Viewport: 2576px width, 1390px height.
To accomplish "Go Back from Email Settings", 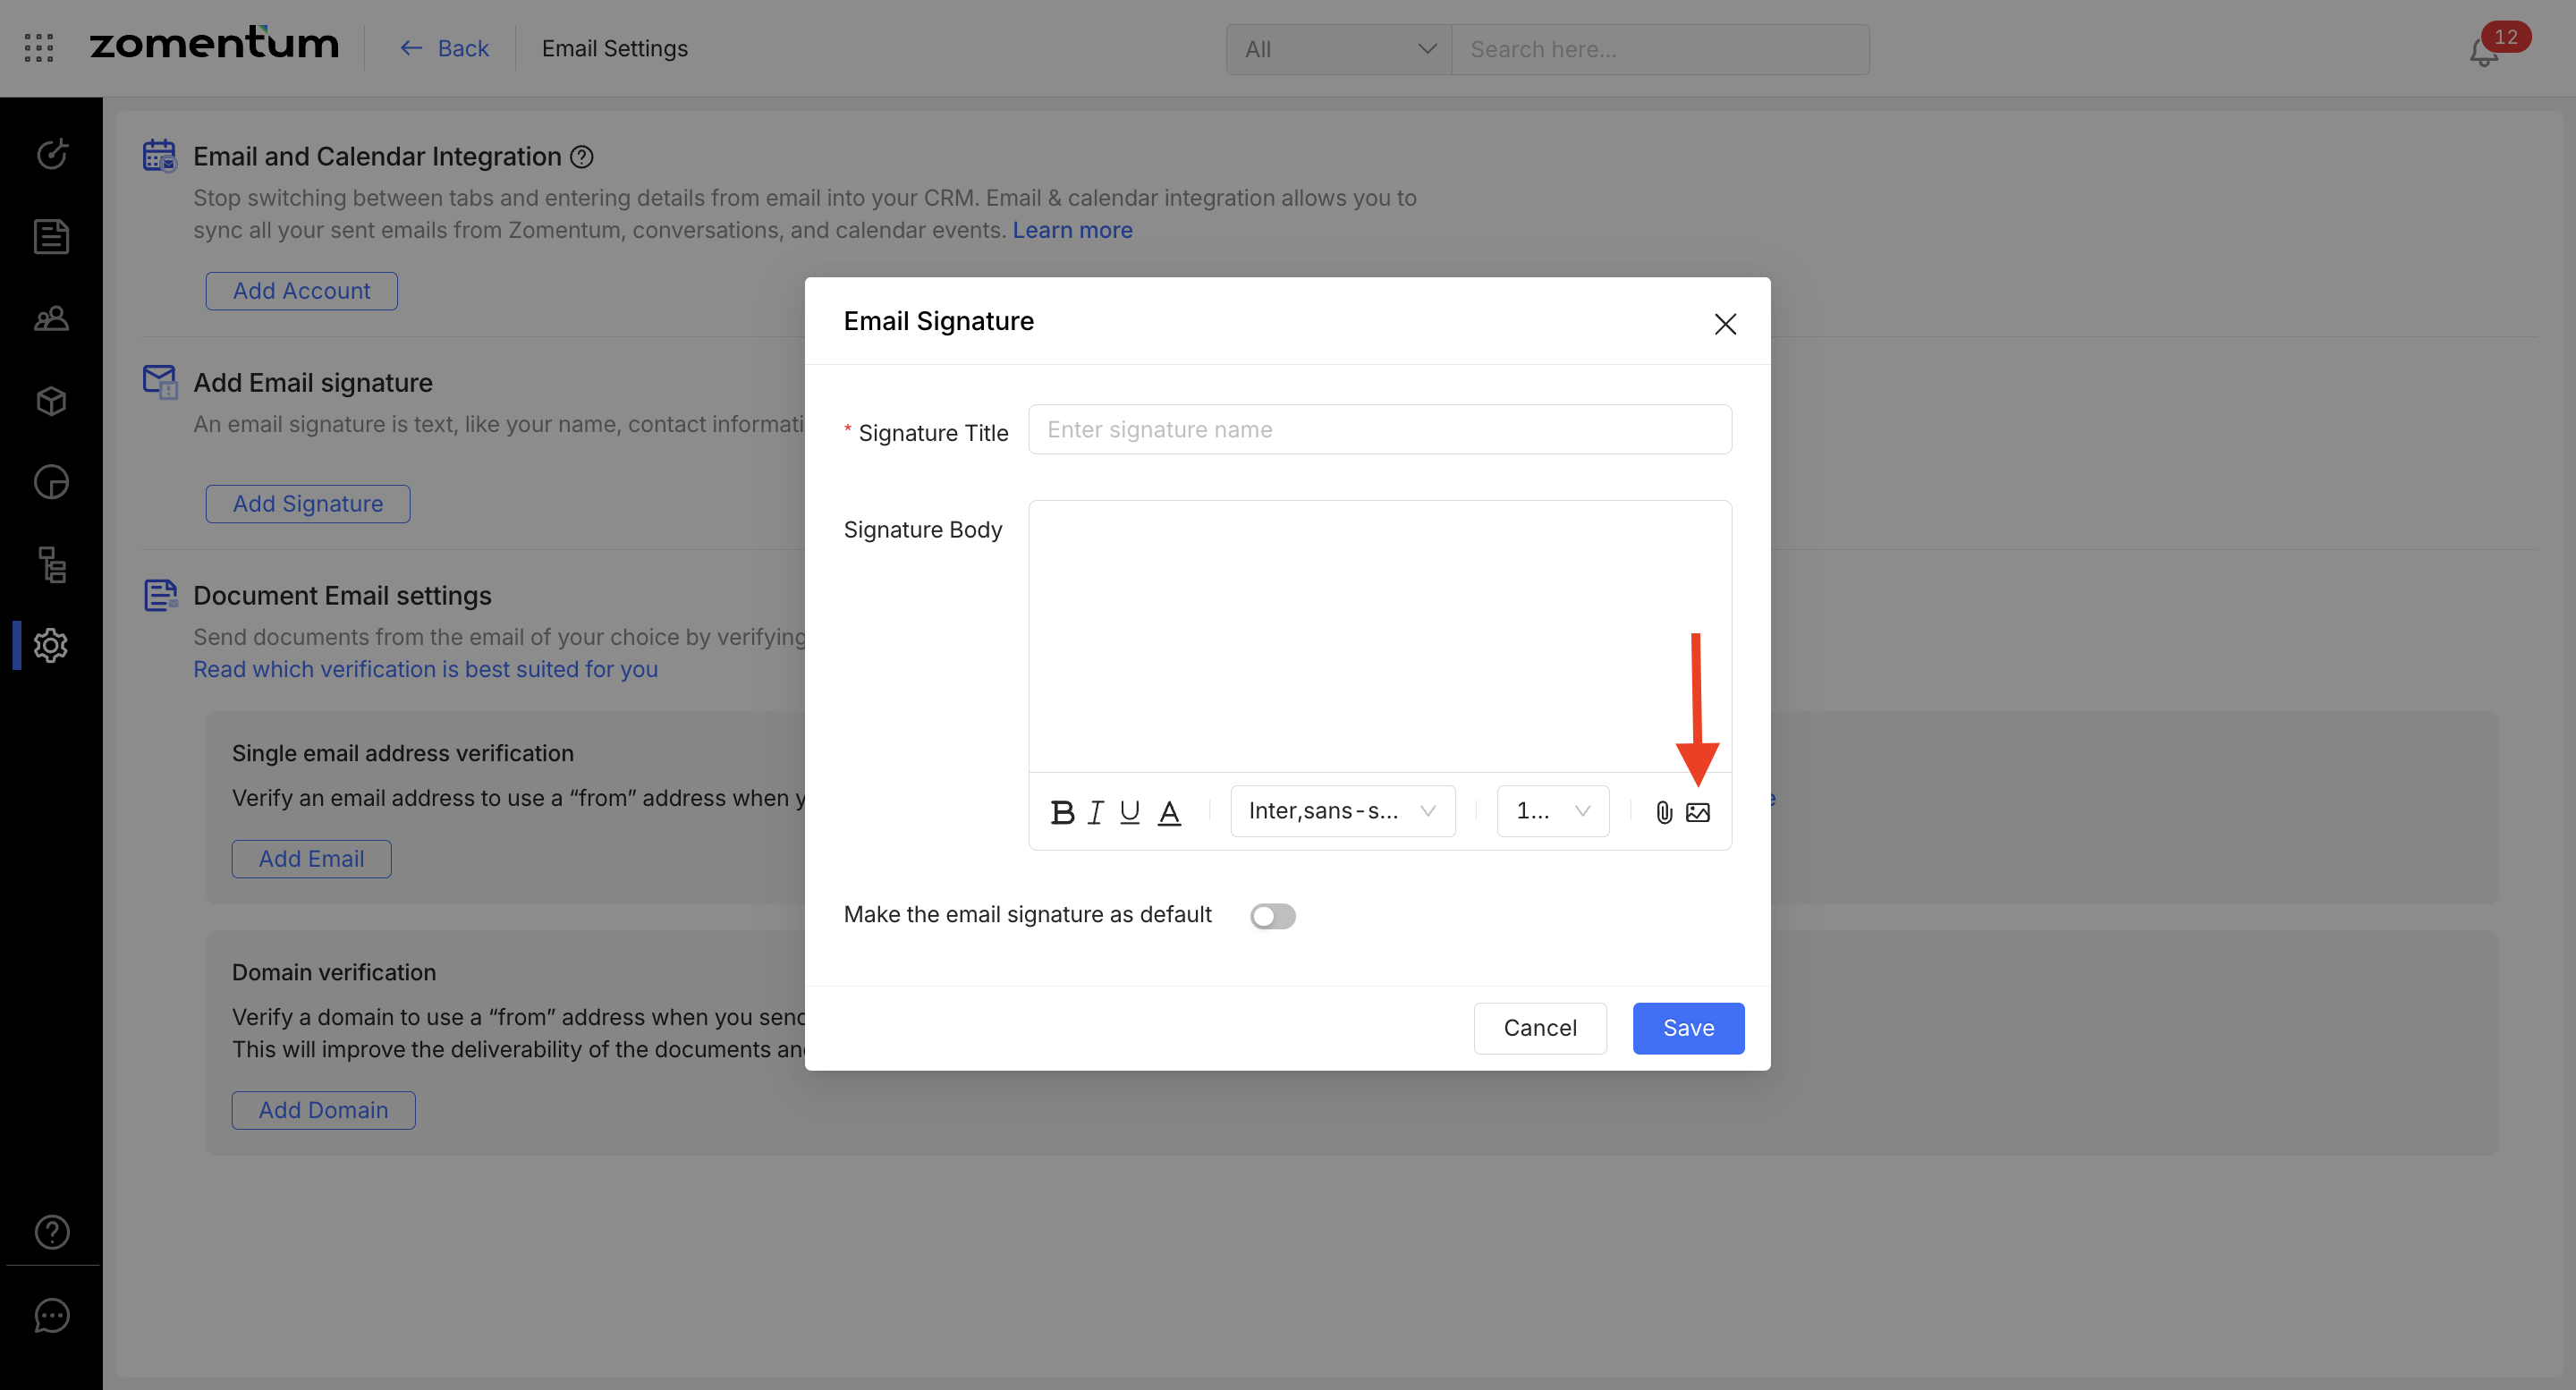I will (x=445, y=48).
